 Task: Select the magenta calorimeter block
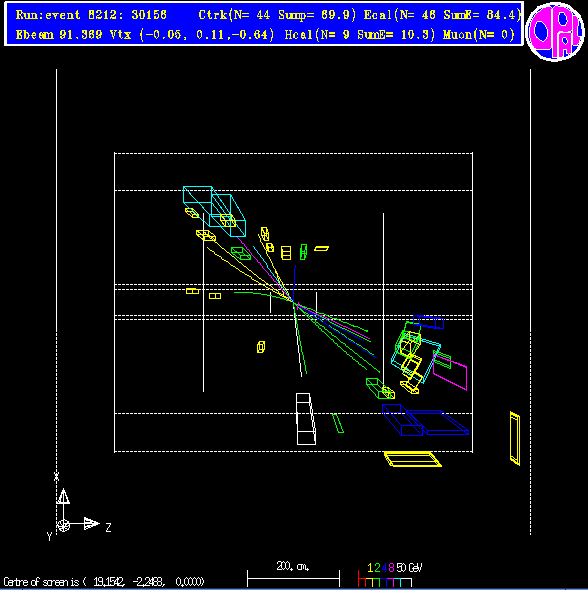(450, 373)
